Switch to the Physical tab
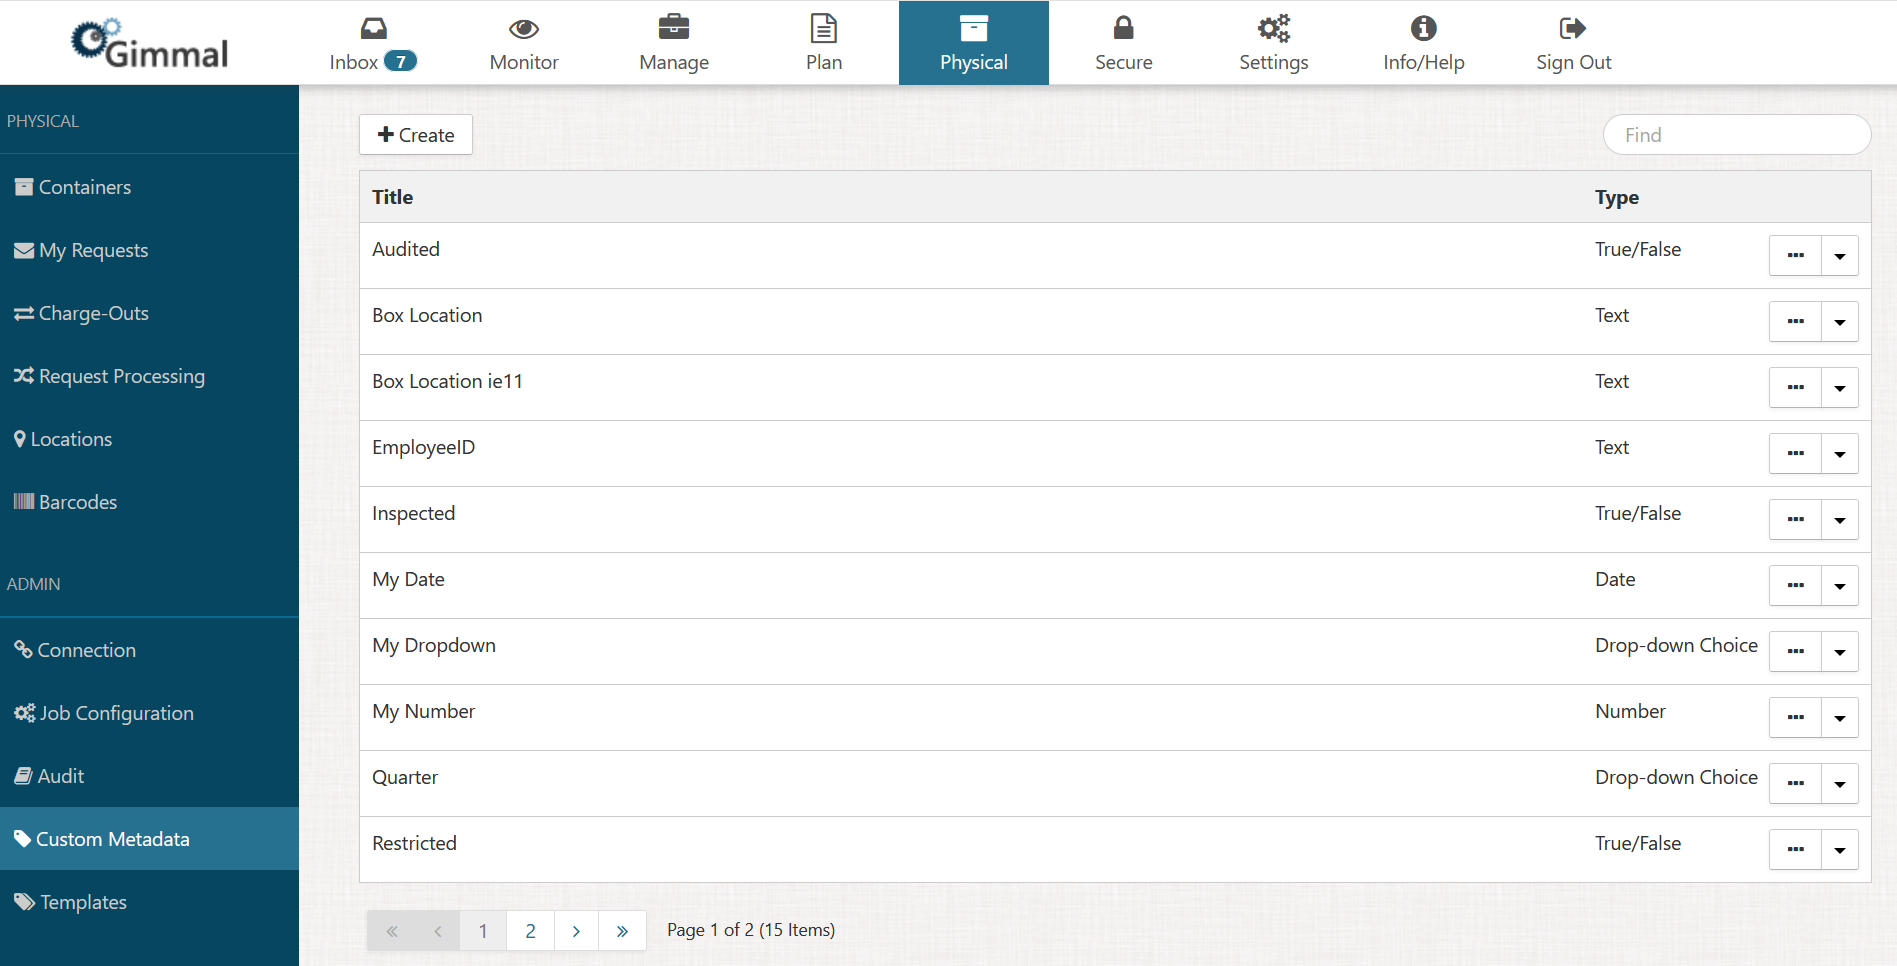This screenshot has height=966, width=1897. [973, 43]
